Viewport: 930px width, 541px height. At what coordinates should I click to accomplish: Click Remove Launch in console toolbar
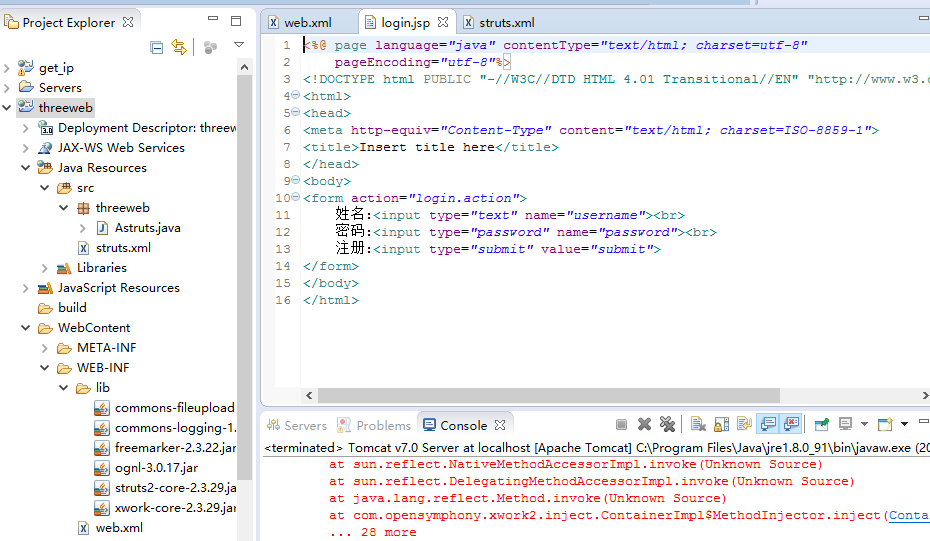pos(644,424)
